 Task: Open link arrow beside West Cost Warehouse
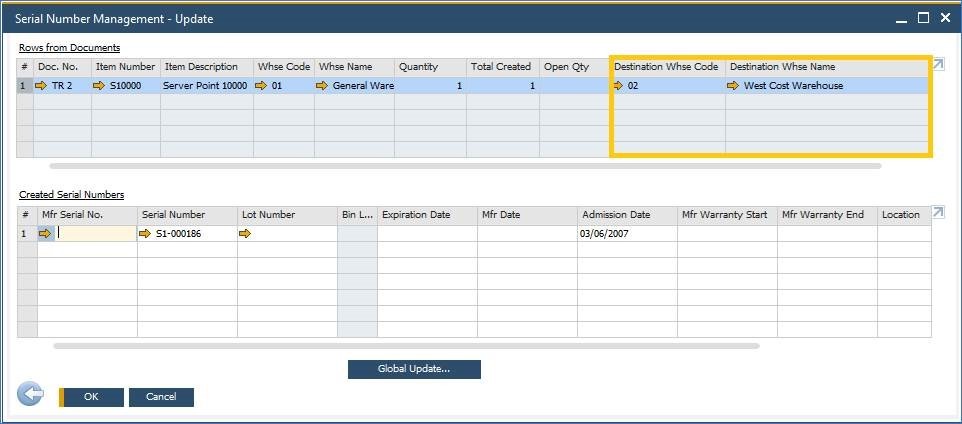734,86
